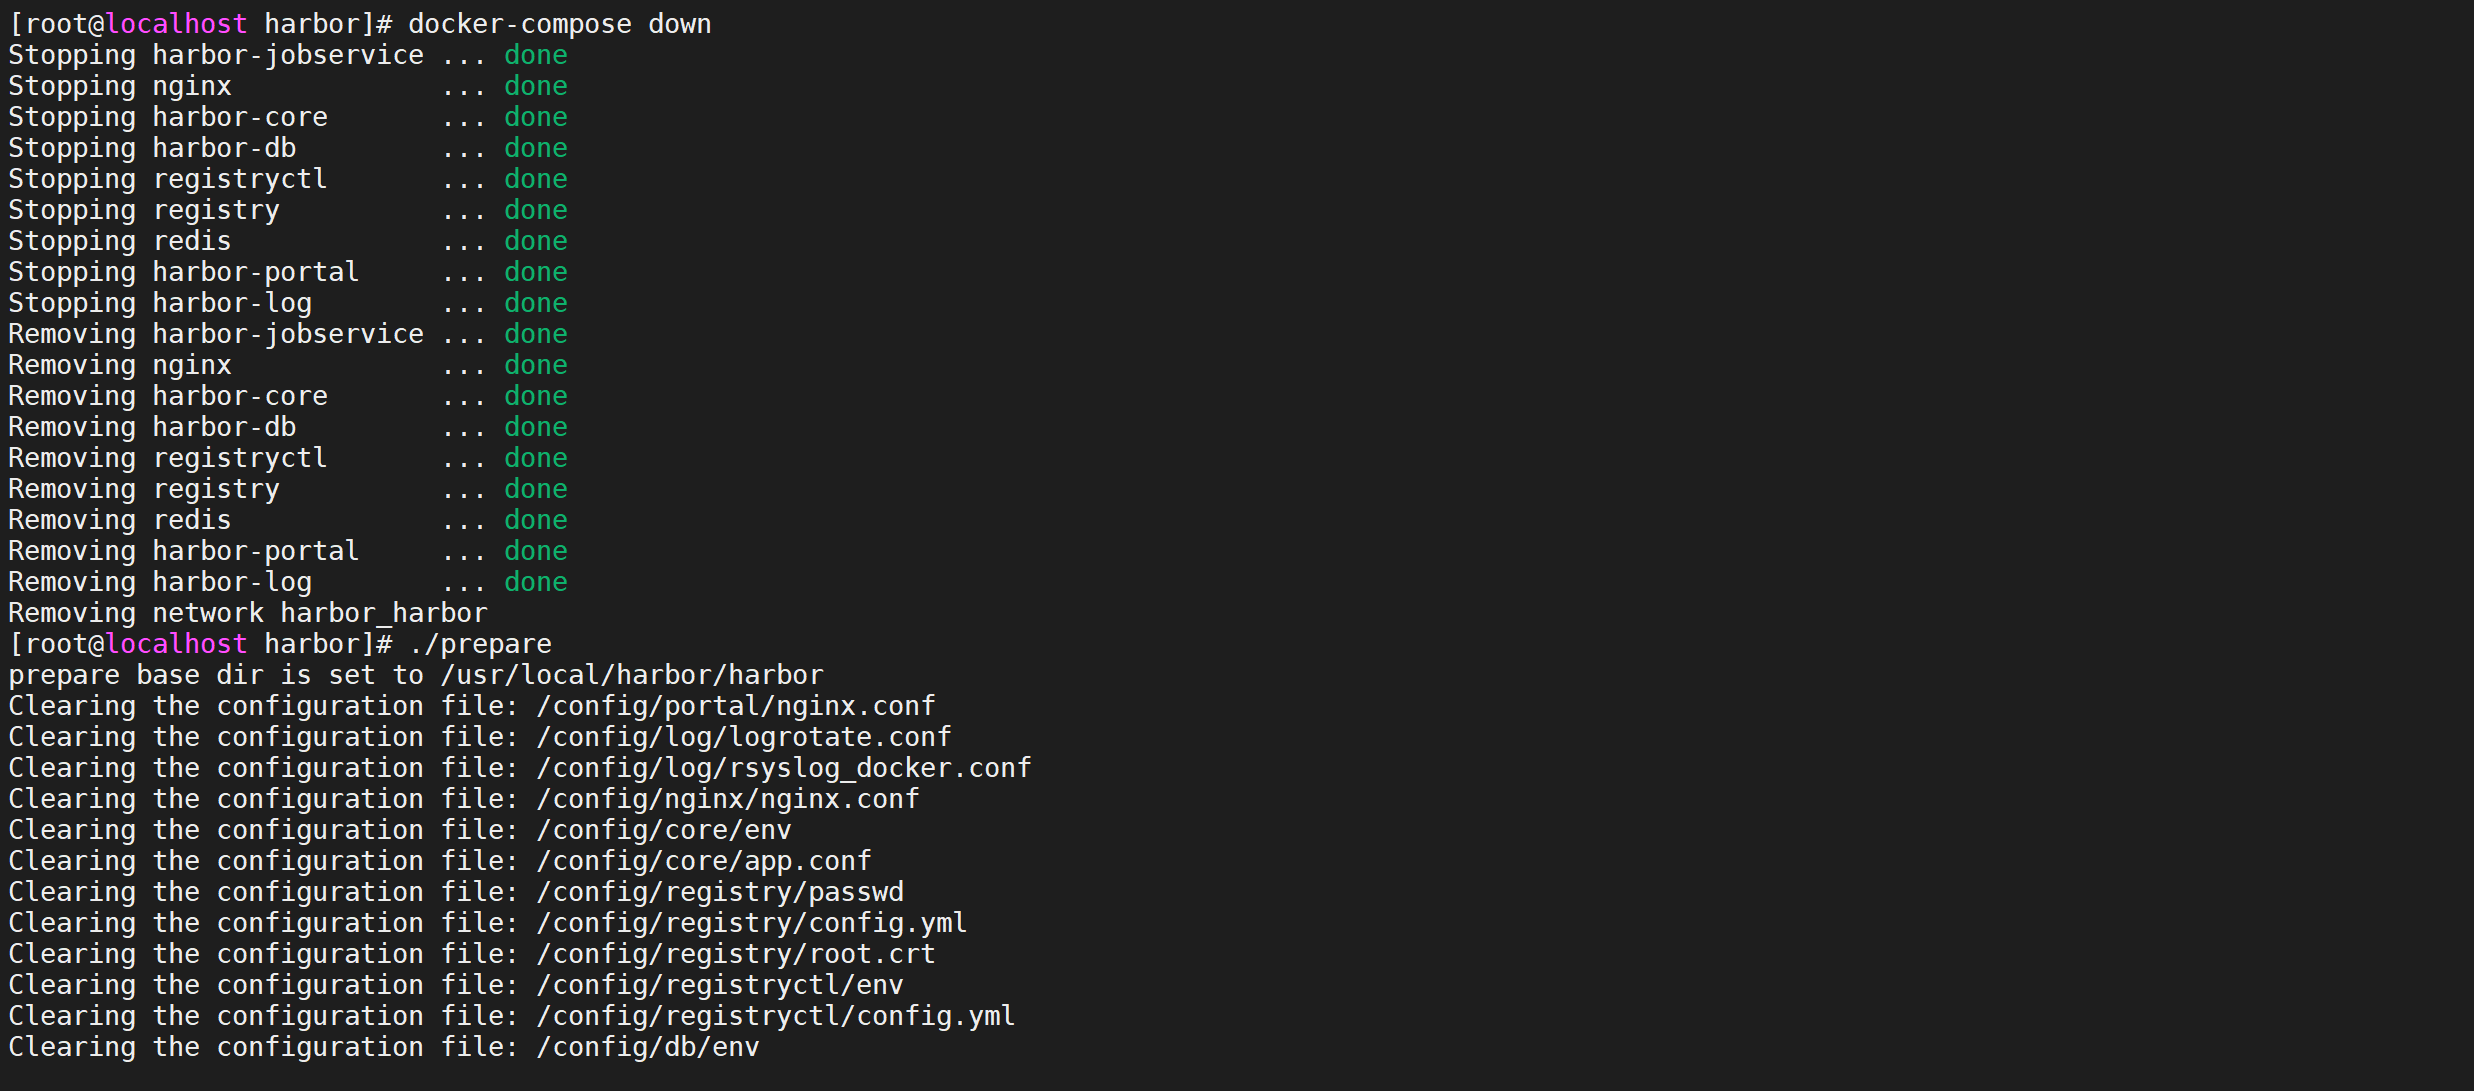Click the done status for Stopping nginx
This screenshot has height=1091, width=2474.
536,86
